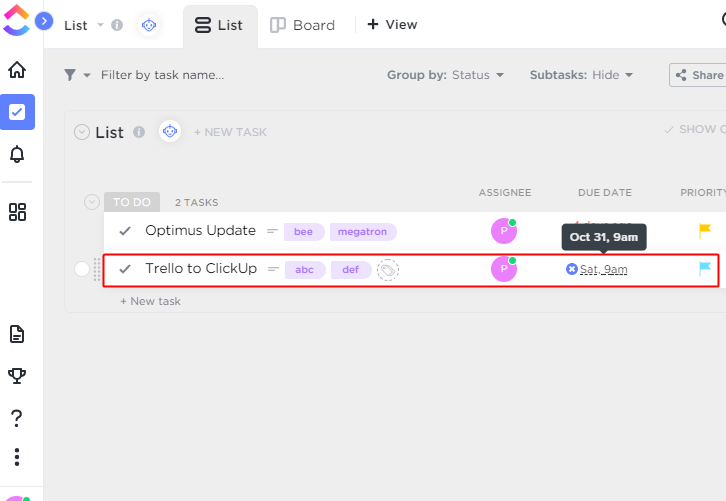The image size is (726, 501).
Task: Collapse the List section with circle chevron
Action: [x=82, y=132]
